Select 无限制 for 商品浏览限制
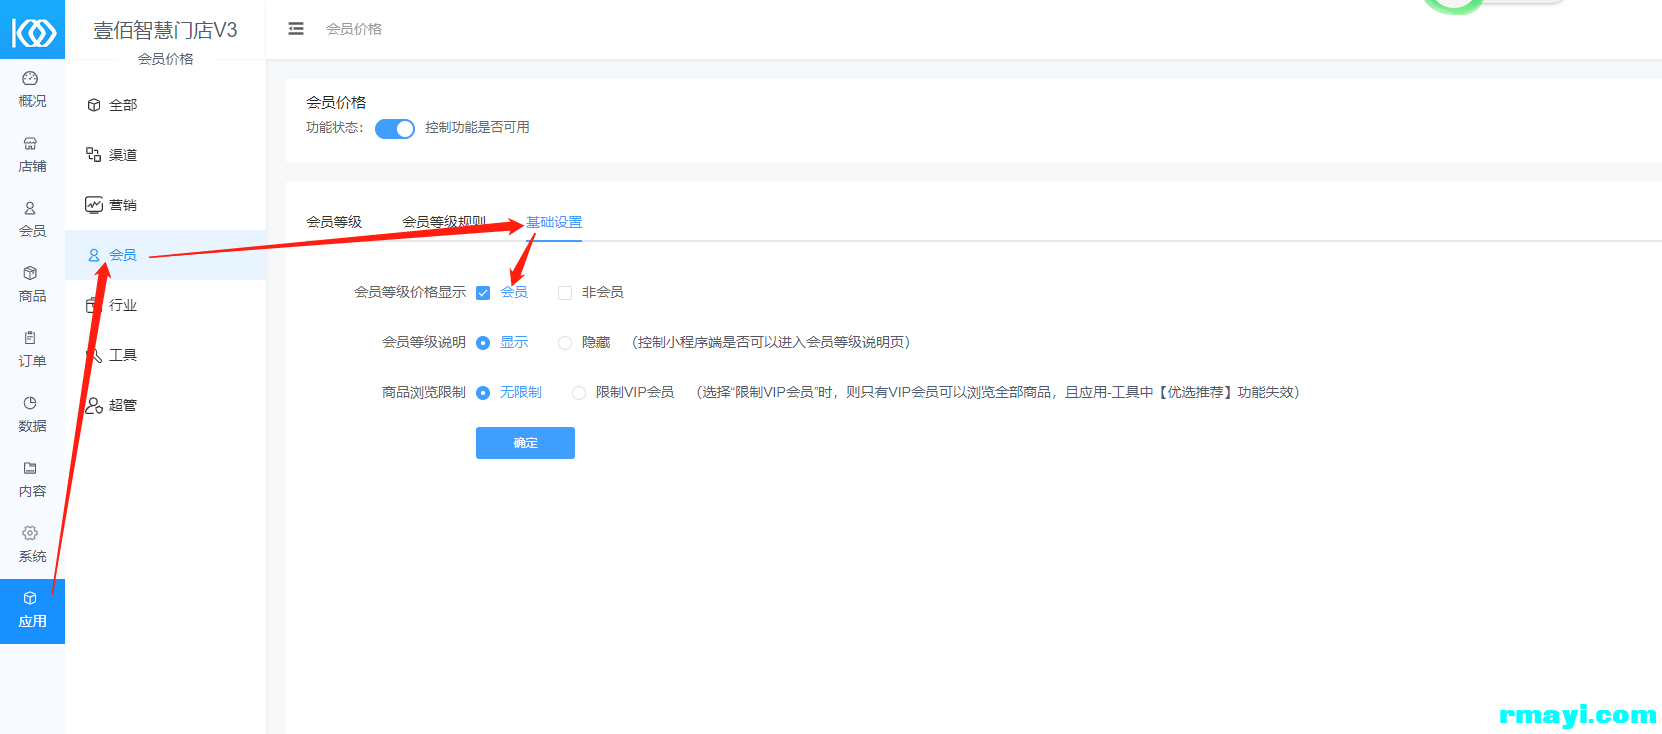 click(483, 393)
